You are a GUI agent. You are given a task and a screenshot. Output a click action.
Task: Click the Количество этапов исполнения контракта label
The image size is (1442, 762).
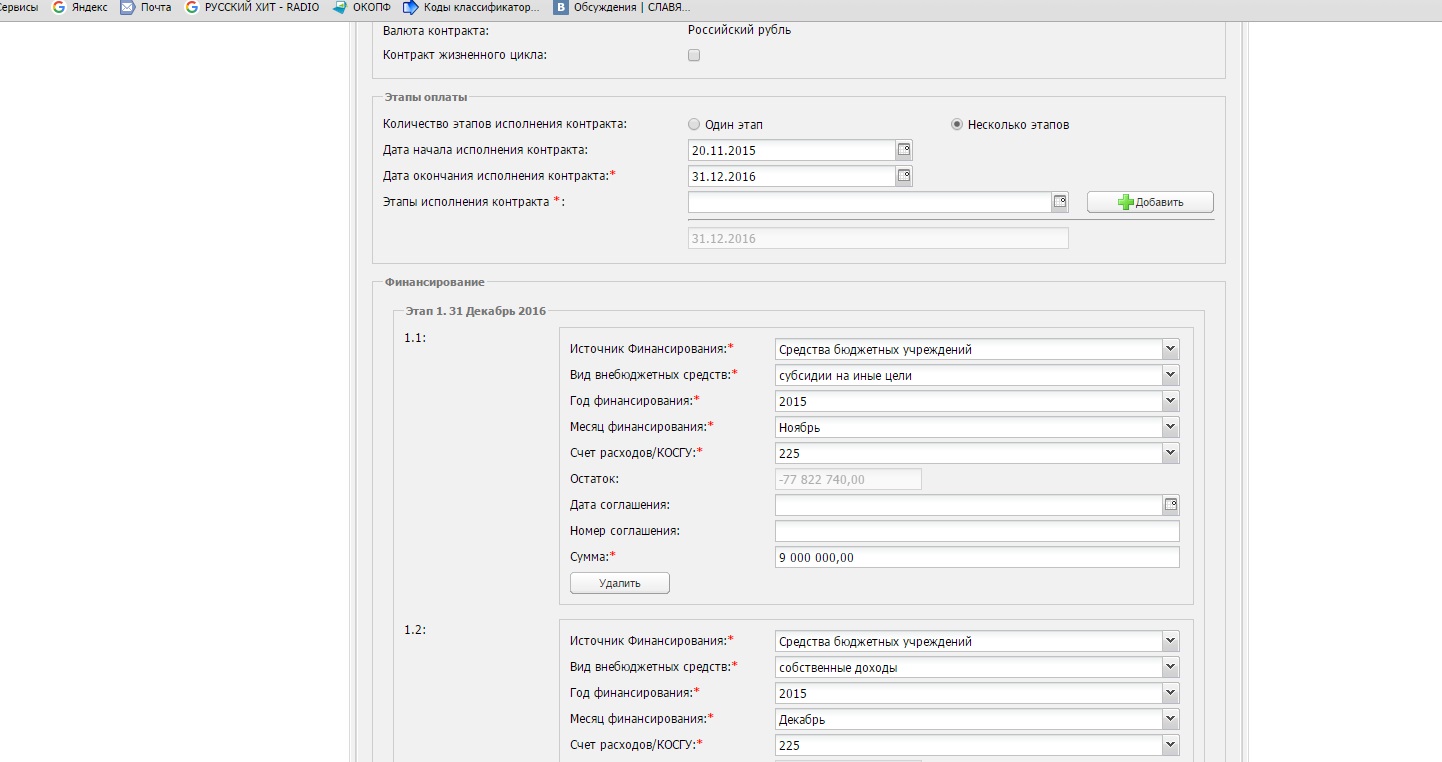point(505,124)
